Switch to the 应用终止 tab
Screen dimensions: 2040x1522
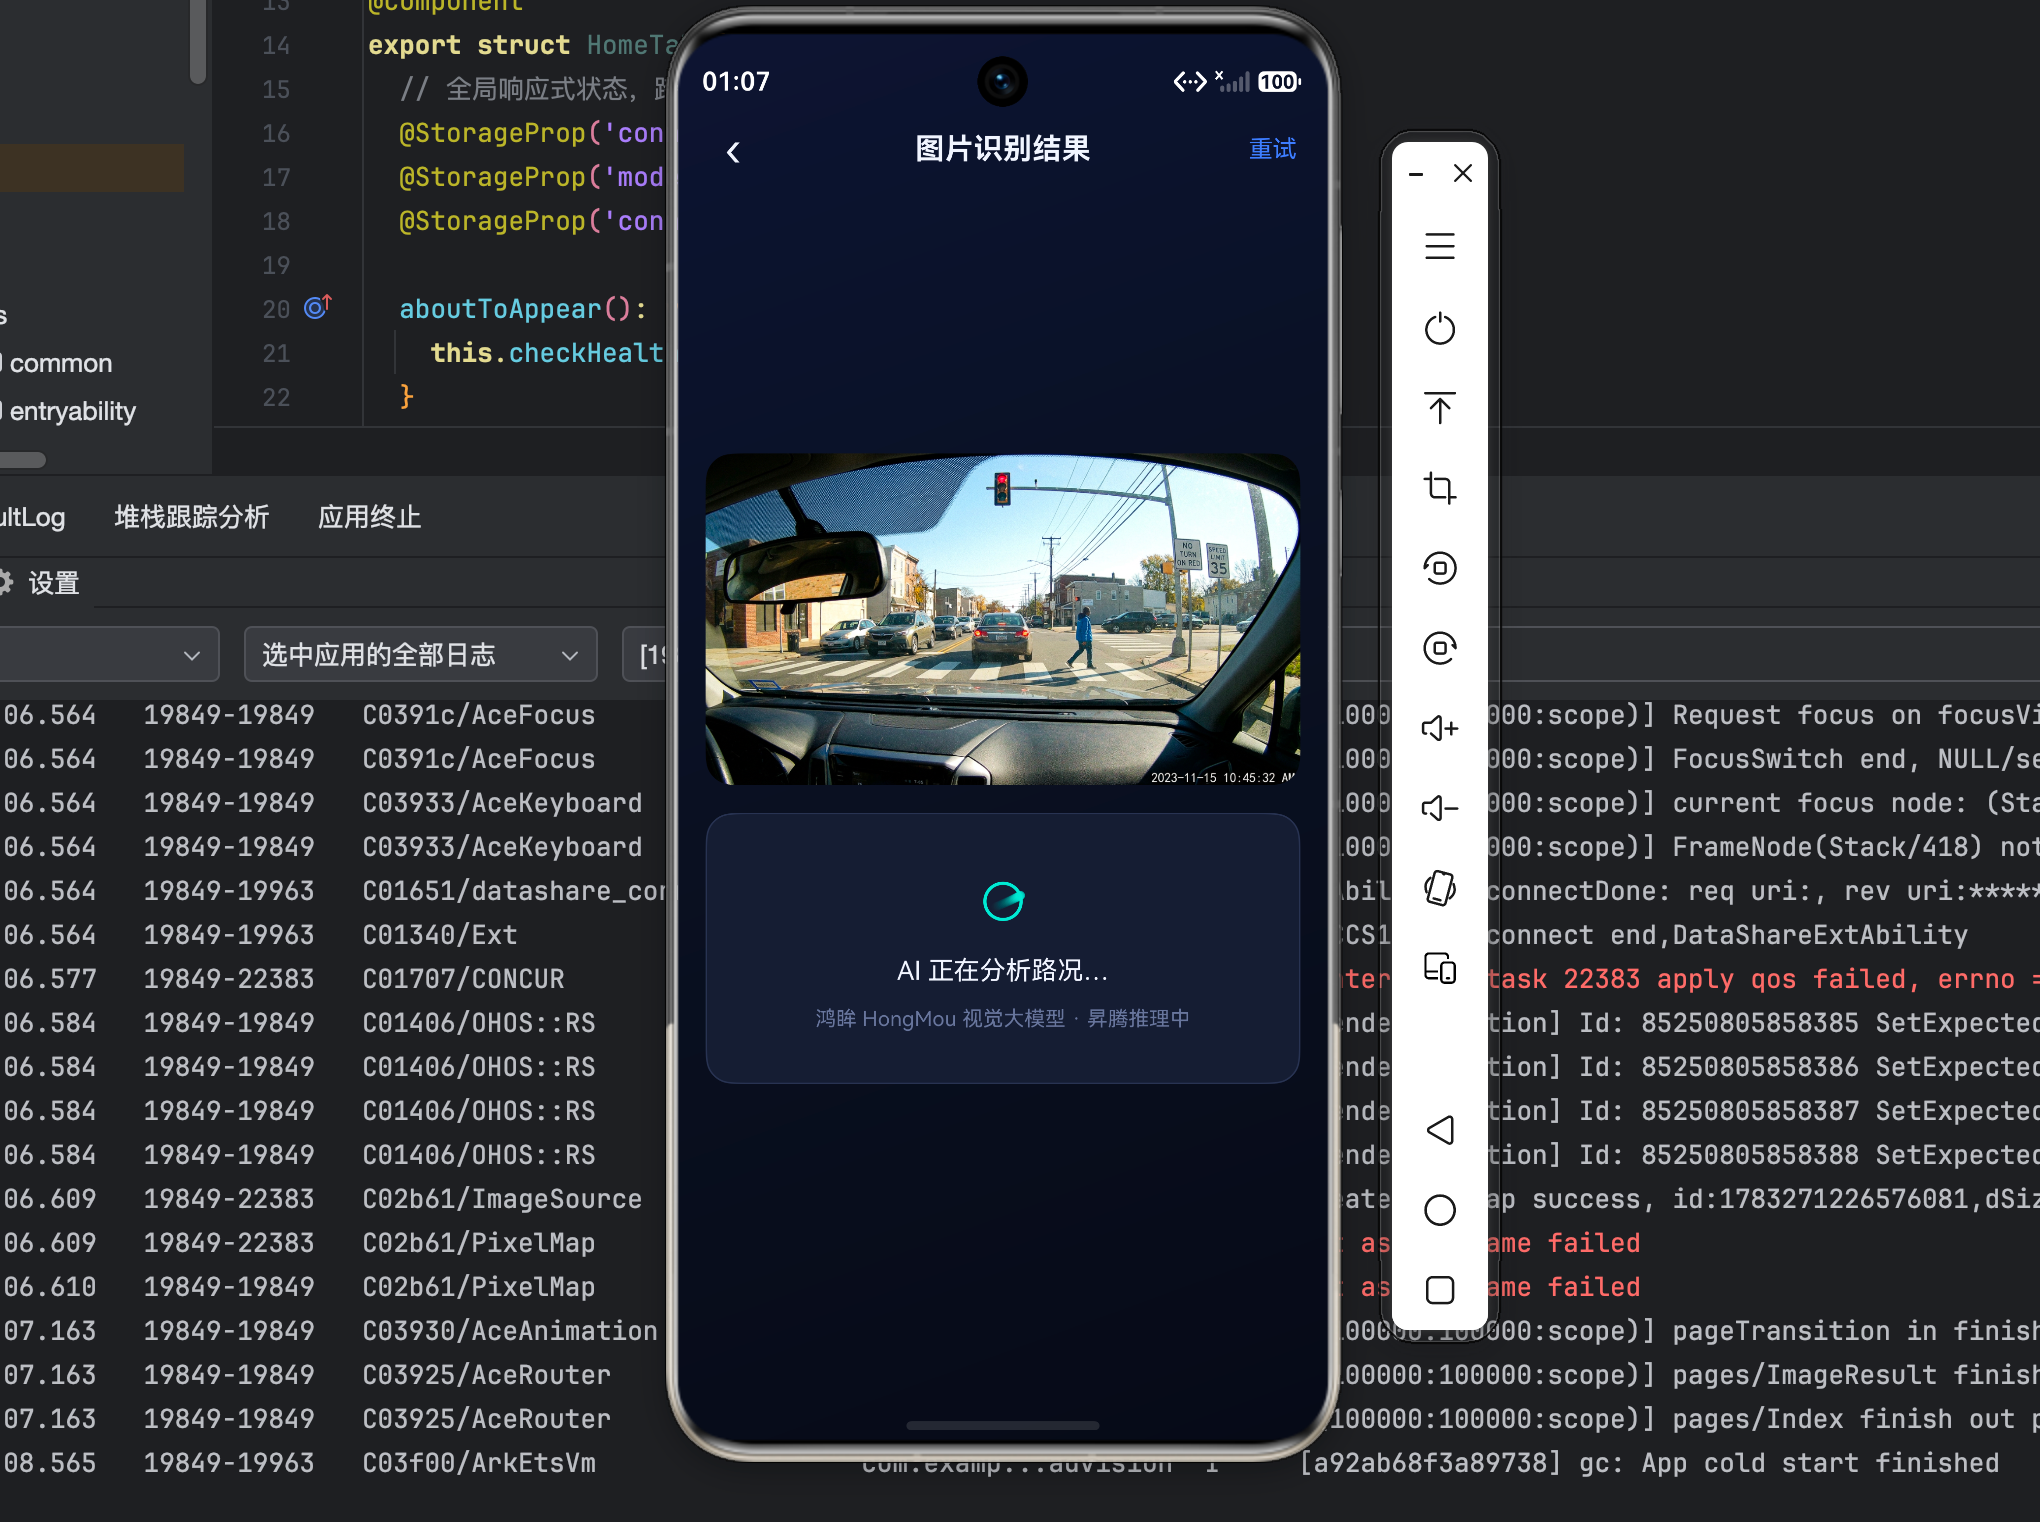pyautogui.click(x=369, y=517)
